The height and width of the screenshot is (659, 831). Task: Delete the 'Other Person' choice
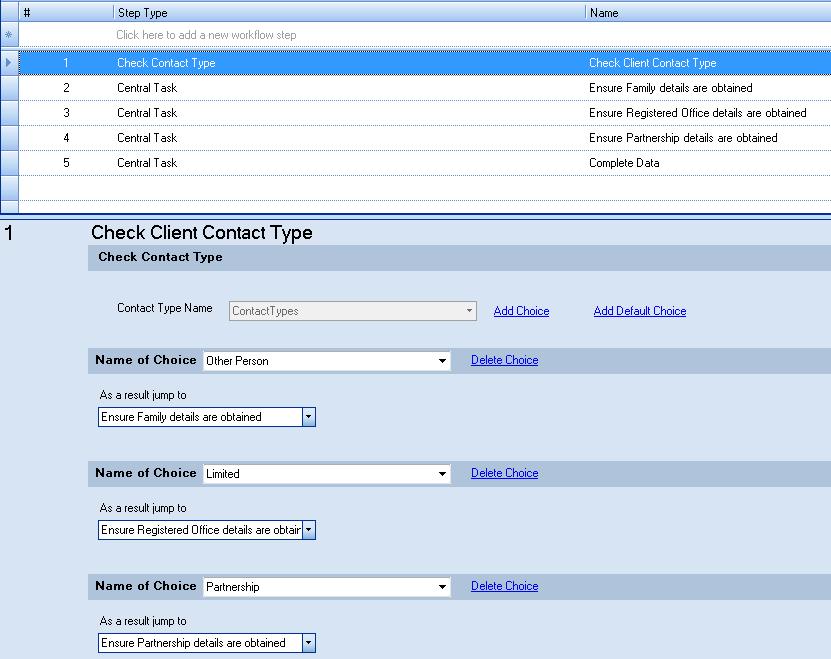click(505, 360)
